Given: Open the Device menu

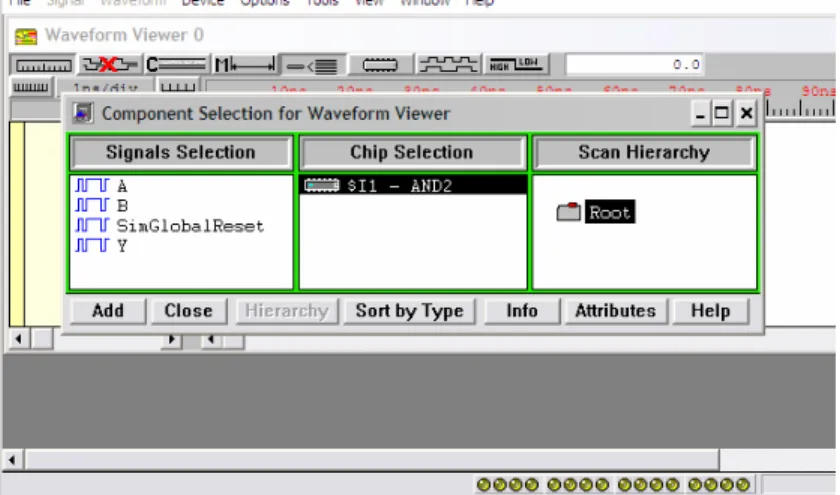Looking at the screenshot, I should click(202, 3).
